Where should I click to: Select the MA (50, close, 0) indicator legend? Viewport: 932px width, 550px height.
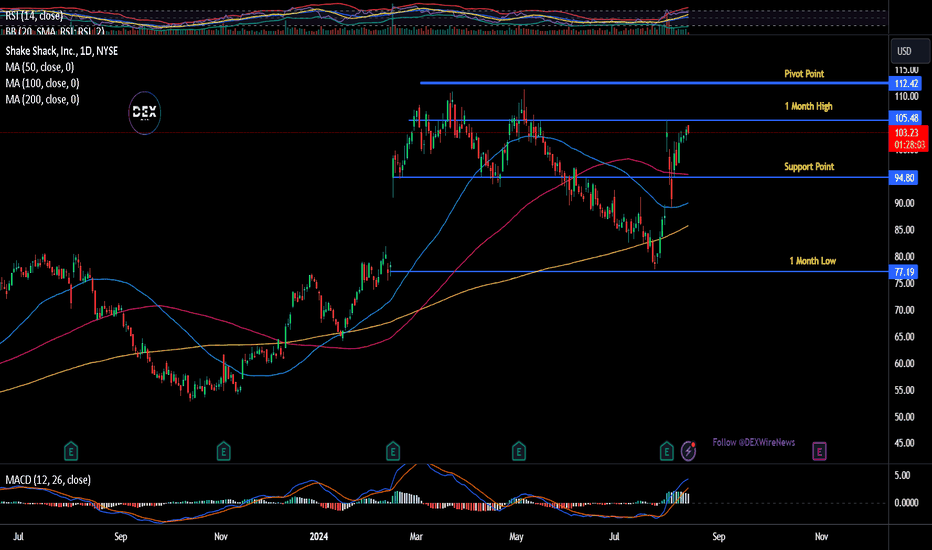40,67
